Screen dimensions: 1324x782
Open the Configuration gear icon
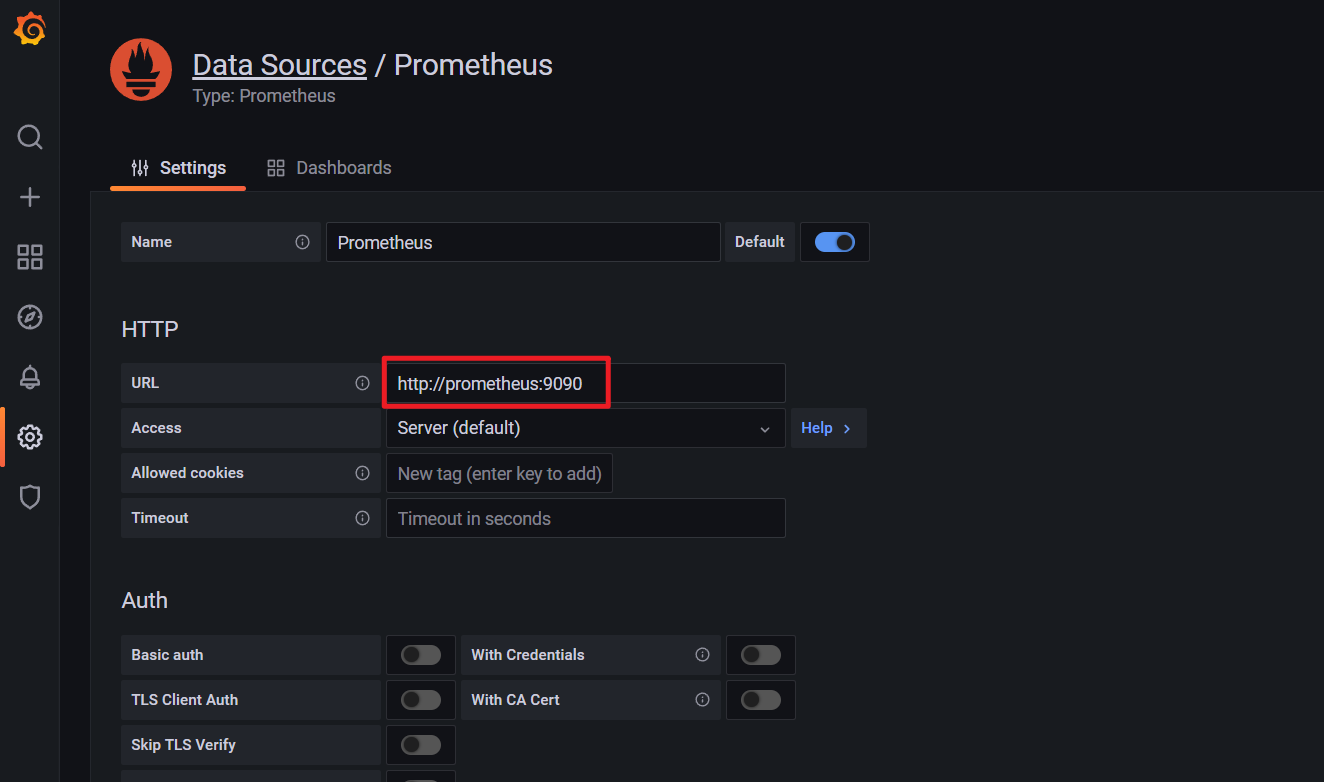coord(30,437)
